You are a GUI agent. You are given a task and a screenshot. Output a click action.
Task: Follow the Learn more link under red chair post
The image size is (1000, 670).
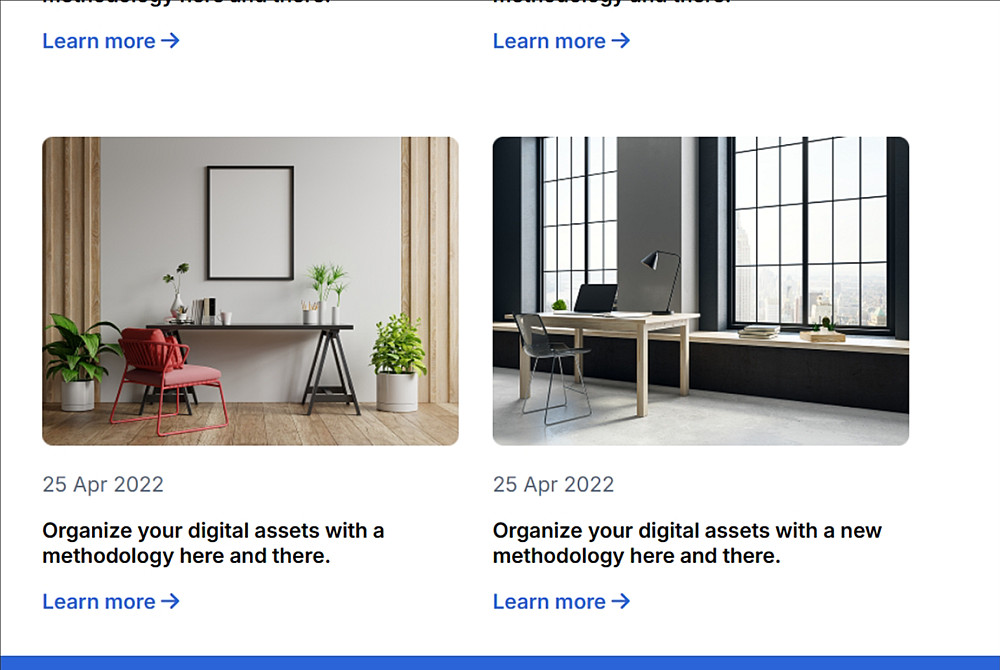click(x=111, y=601)
